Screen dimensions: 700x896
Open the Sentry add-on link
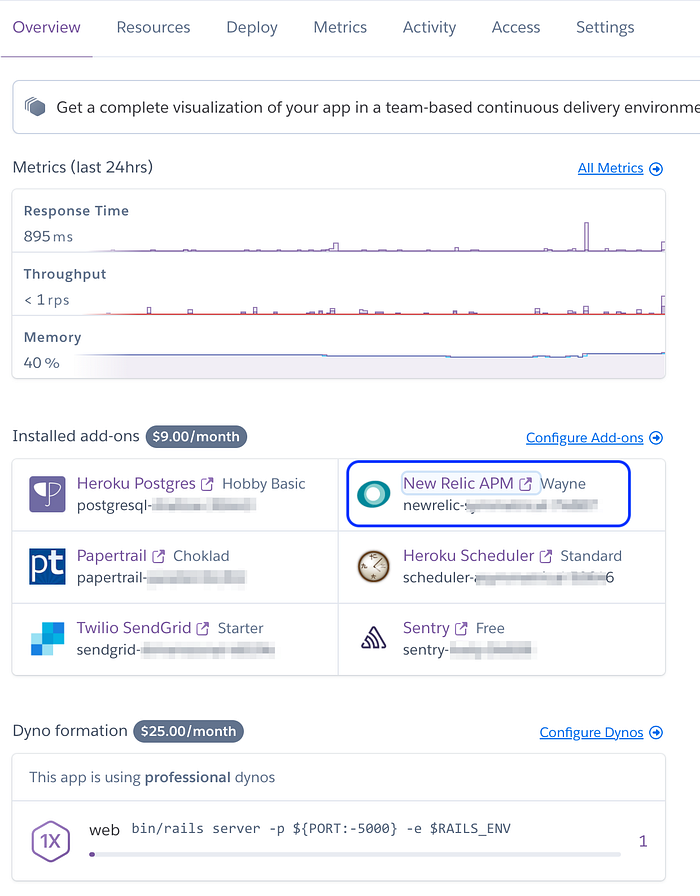pos(426,628)
